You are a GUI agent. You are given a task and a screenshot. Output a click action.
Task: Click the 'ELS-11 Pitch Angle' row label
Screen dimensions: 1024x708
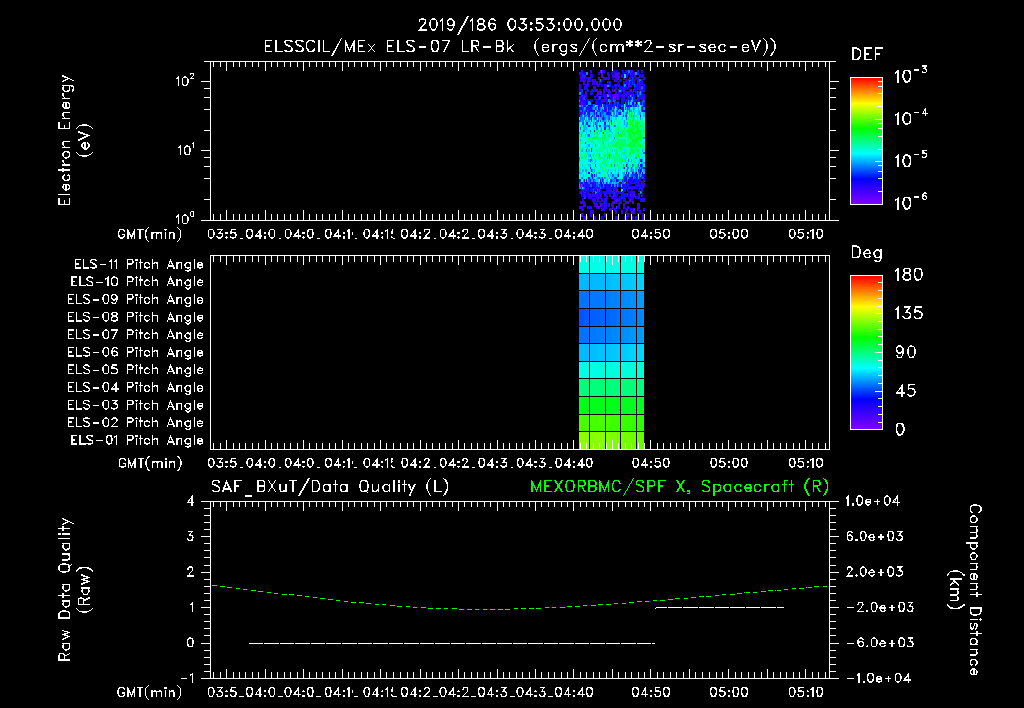138,265
